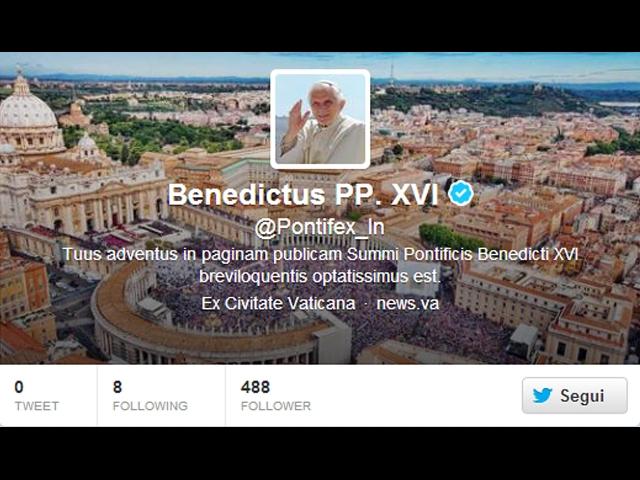
Task: Click the Twitter bird icon beside Segui
Action: (x=542, y=396)
